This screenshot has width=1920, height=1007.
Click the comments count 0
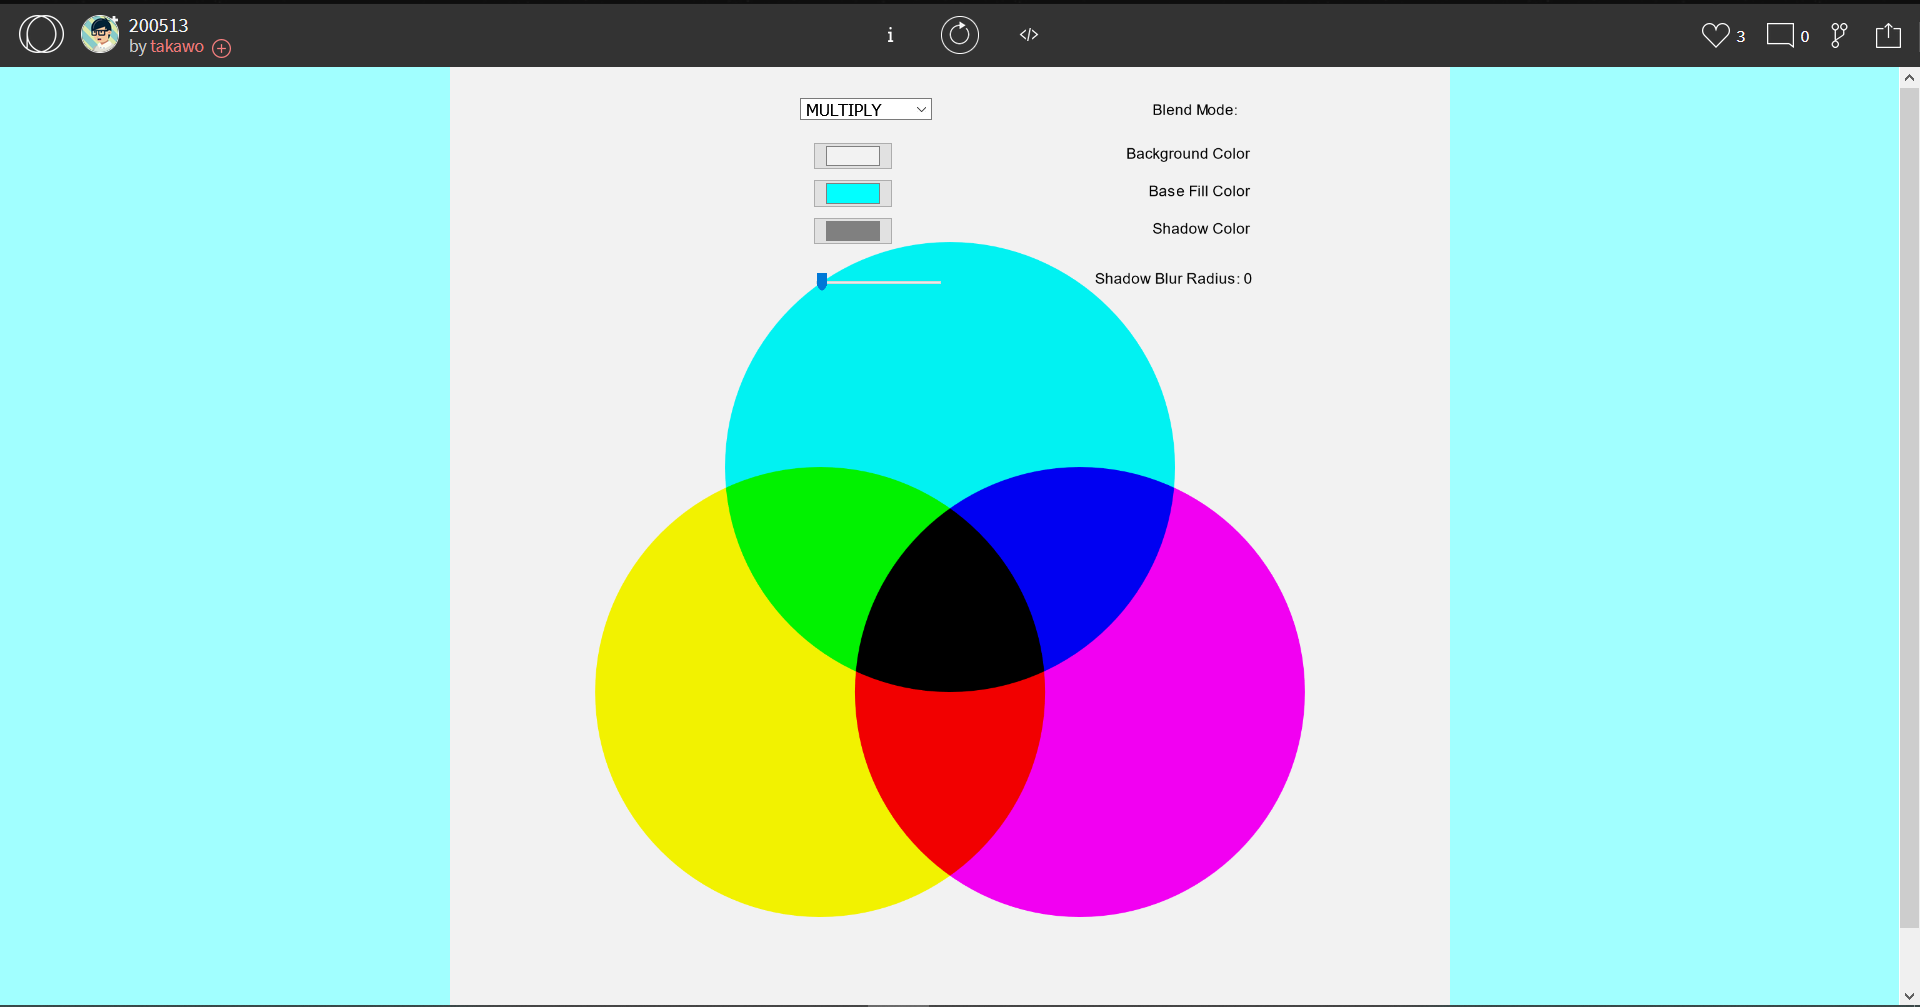pyautogui.click(x=1805, y=37)
